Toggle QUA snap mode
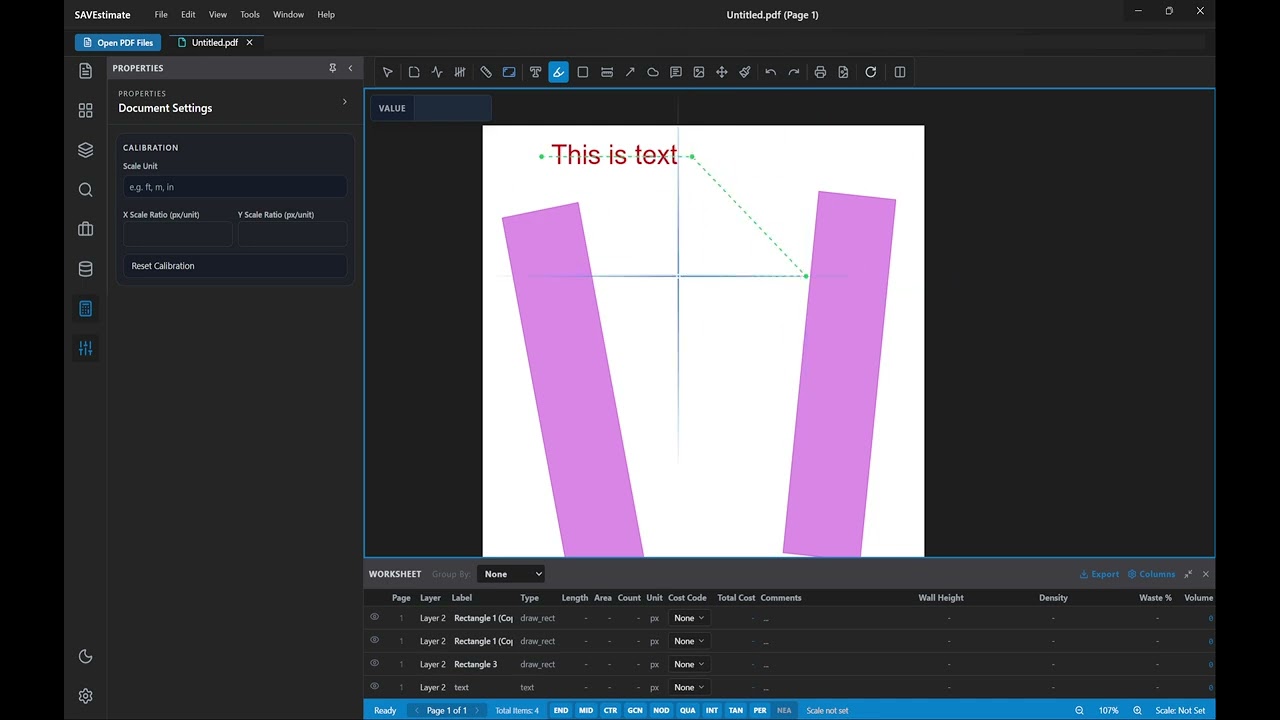Viewport: 1280px width, 720px height. [x=687, y=710]
